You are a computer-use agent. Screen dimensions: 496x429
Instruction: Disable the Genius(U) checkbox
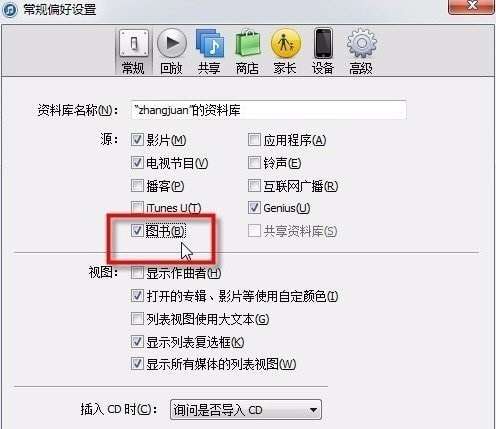tap(254, 208)
